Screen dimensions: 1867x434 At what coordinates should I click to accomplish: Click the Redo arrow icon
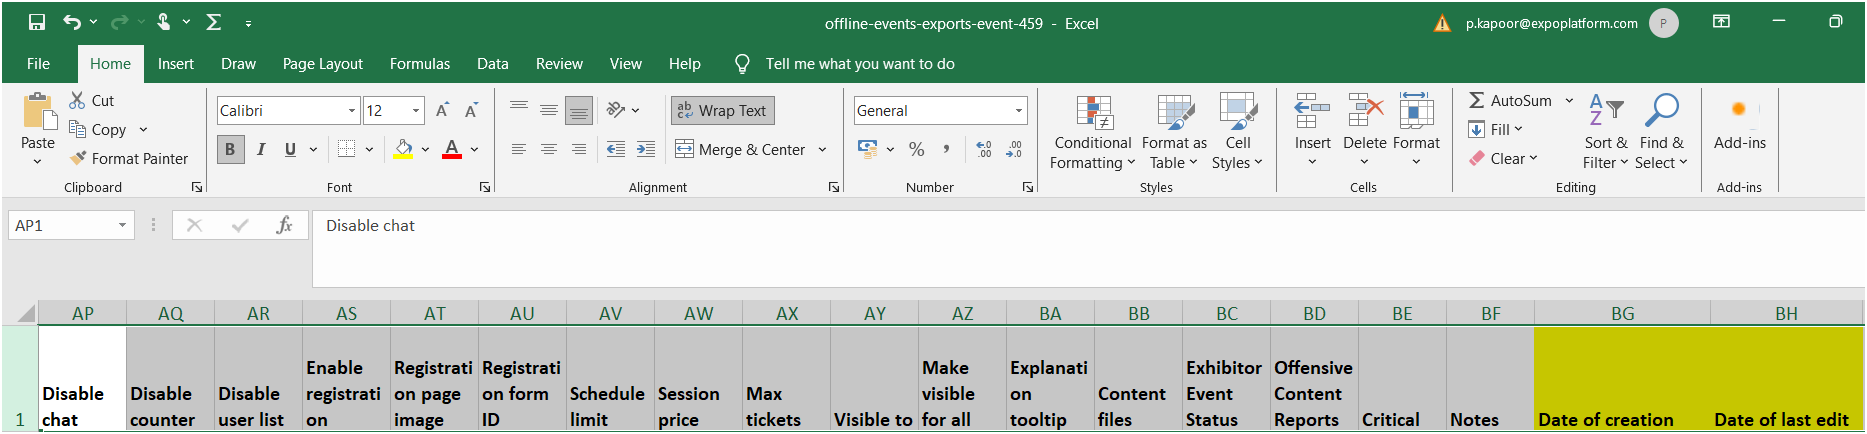point(119,22)
